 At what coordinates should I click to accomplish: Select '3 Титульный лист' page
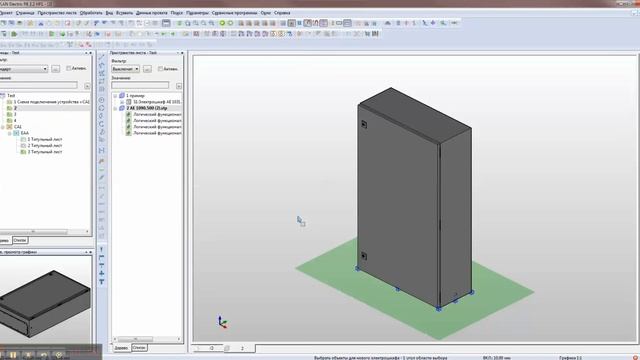tap(45, 152)
